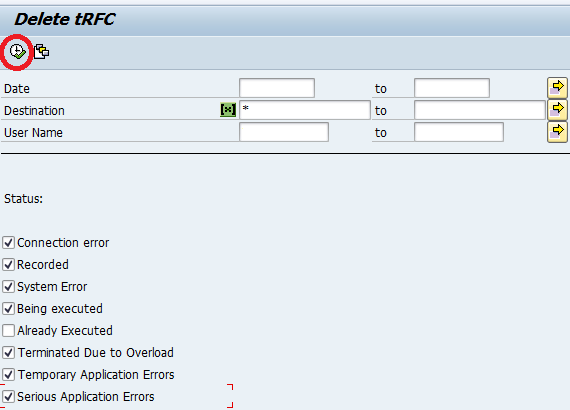Open multiple selection for User Name
This screenshot has height=410, width=570.
pyautogui.click(x=557, y=132)
